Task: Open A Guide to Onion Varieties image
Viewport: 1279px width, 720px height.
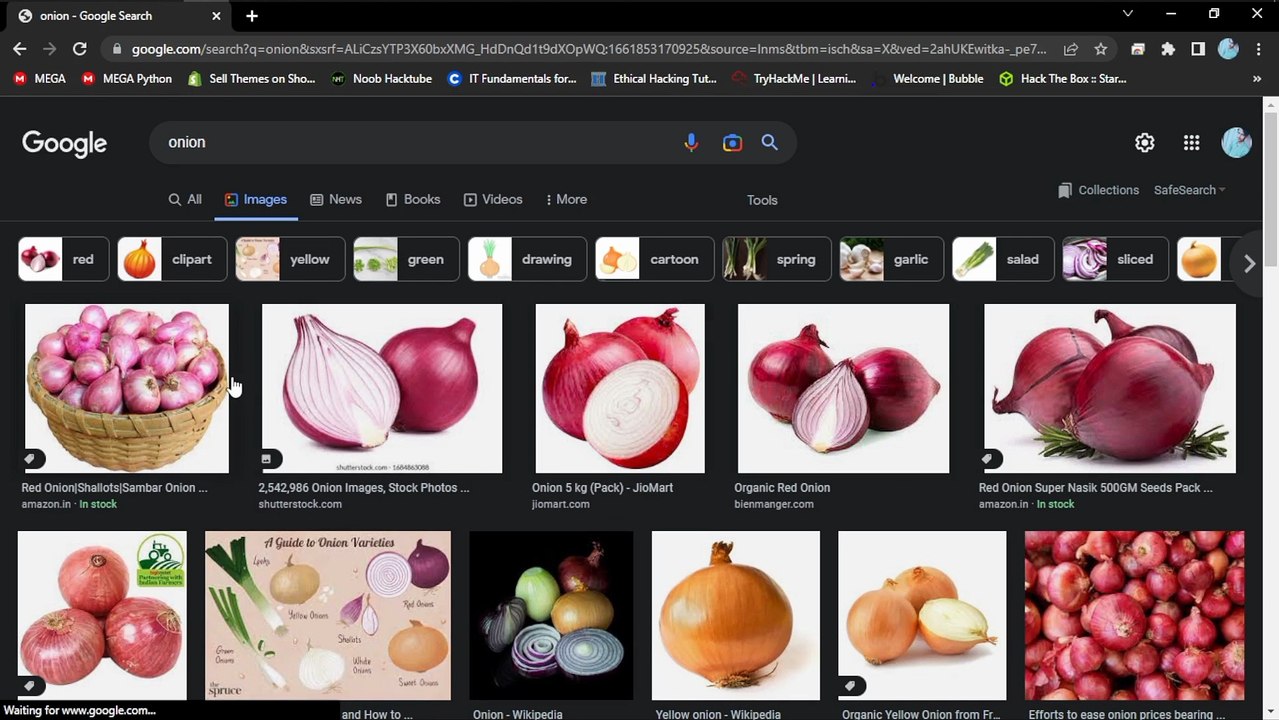Action: tap(328, 615)
